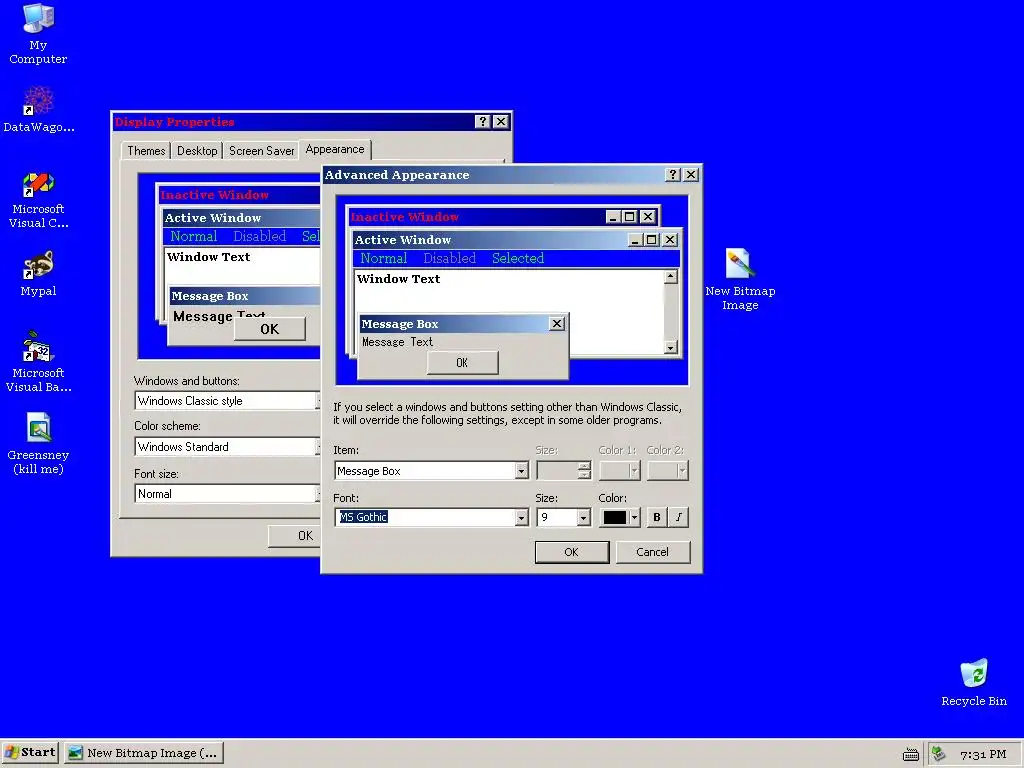Click preview Active Window maximize icon
The width and height of the screenshot is (1024, 768).
(x=652, y=240)
